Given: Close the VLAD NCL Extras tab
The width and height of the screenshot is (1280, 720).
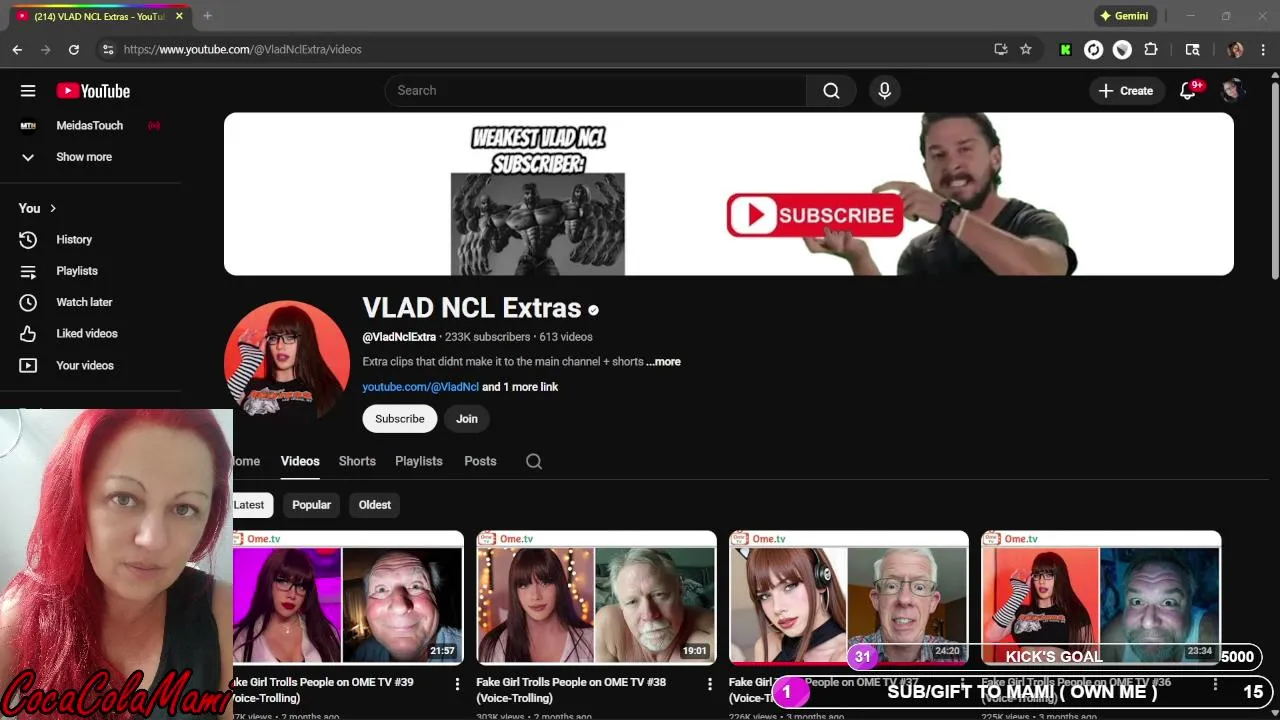Looking at the screenshot, I should click(179, 16).
